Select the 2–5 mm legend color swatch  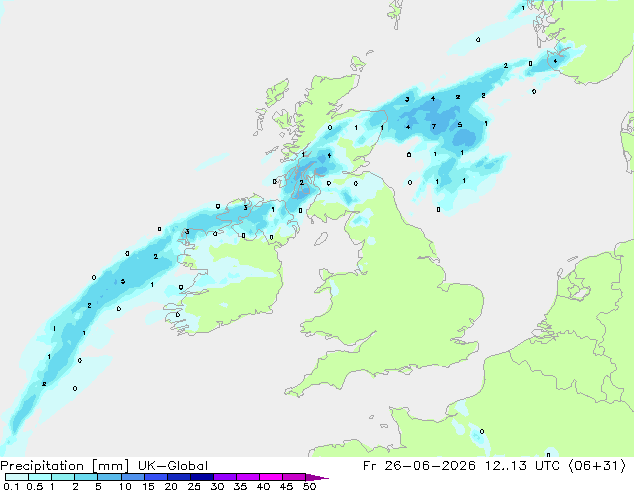(86, 477)
